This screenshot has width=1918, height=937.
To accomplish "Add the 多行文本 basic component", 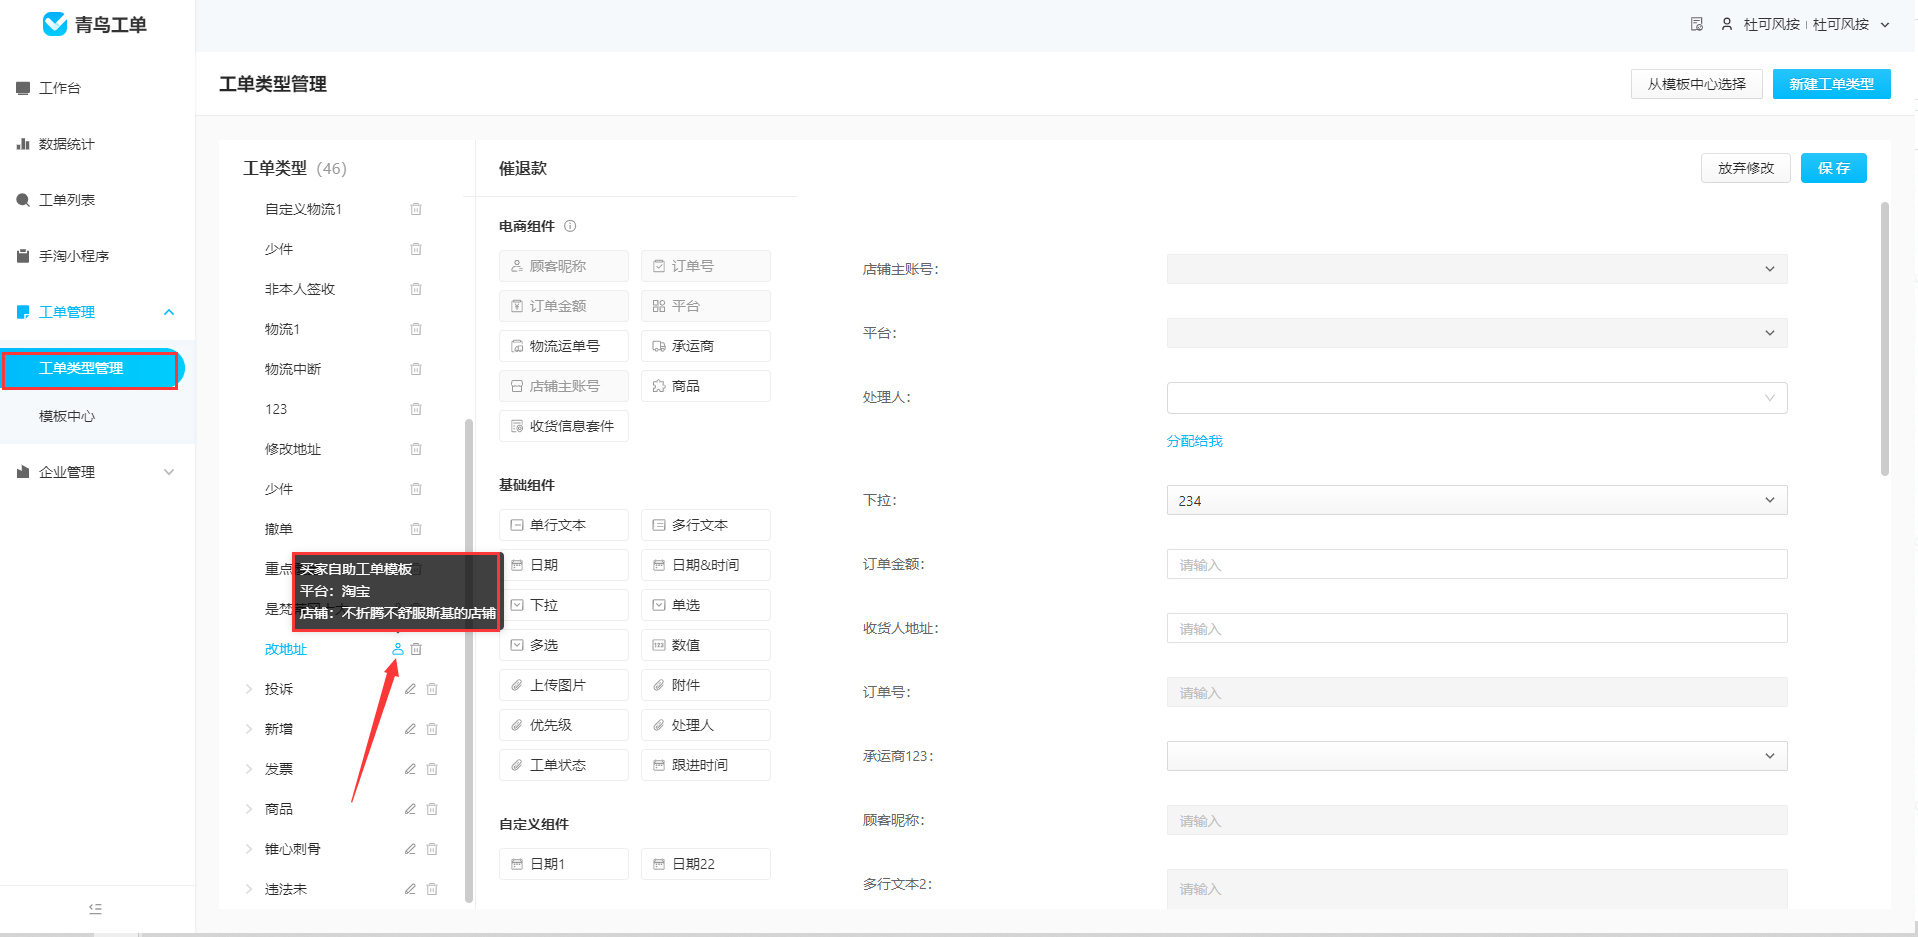I will (706, 525).
